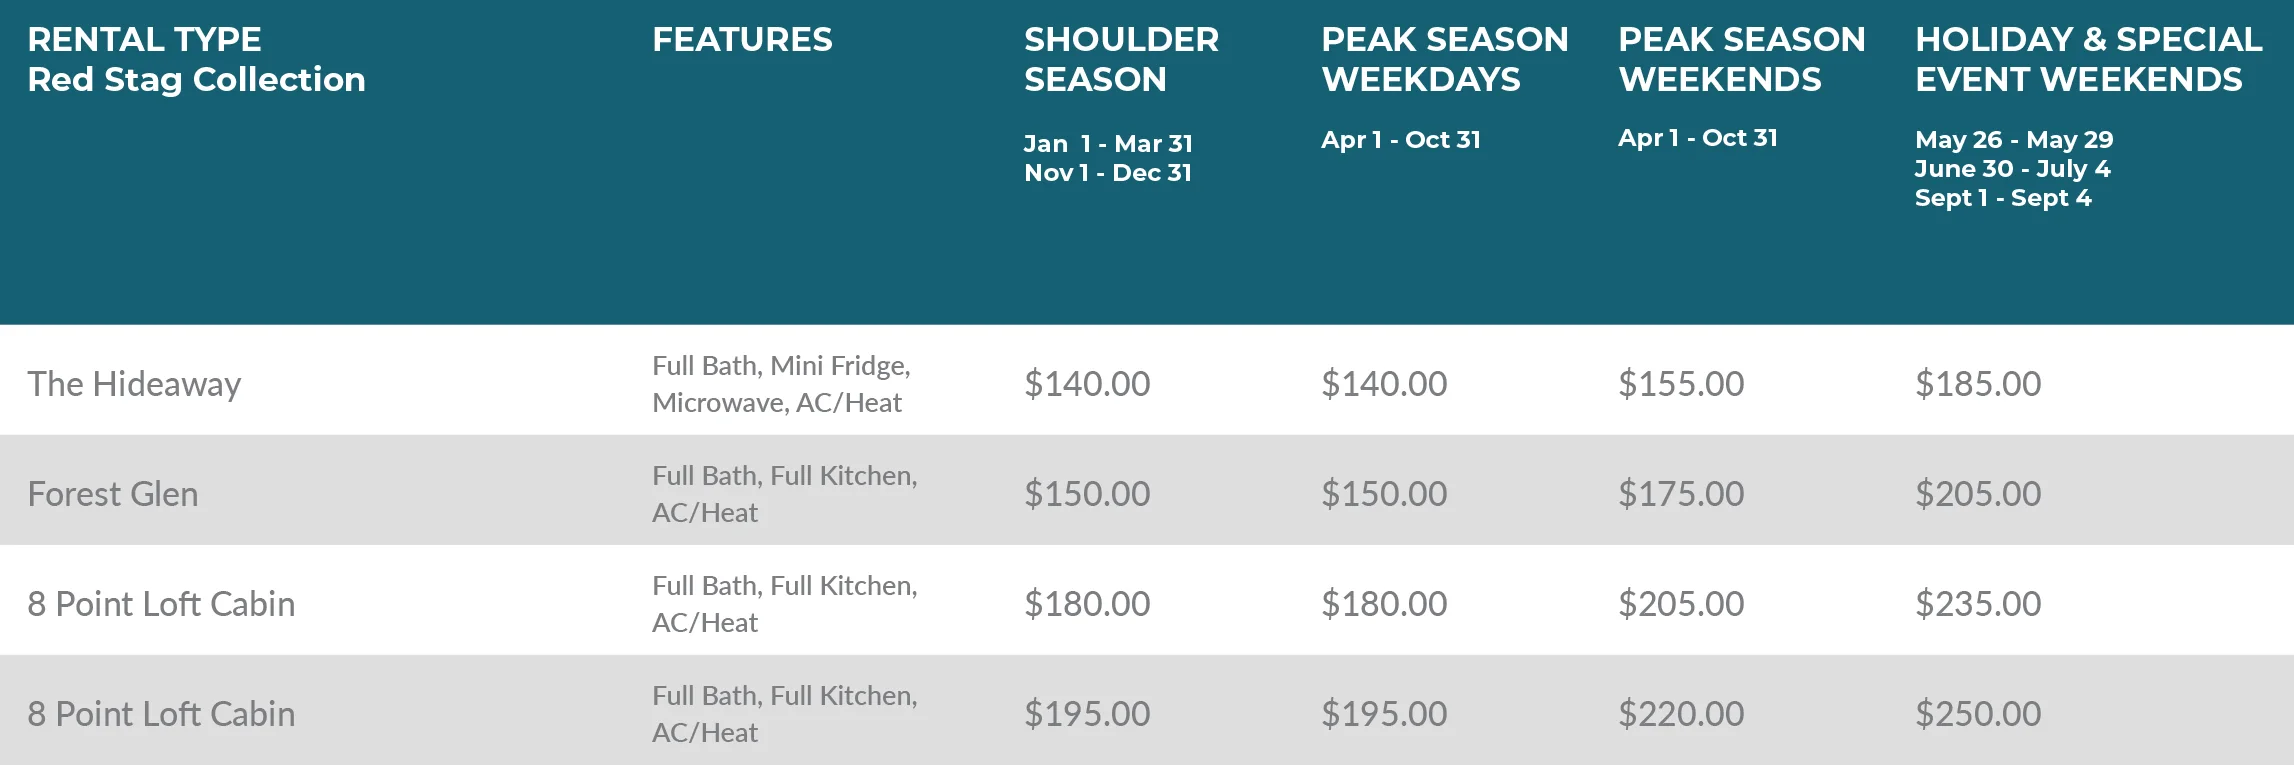Click the Red Stag Collection subtitle
The image size is (2294, 765).
196,79
